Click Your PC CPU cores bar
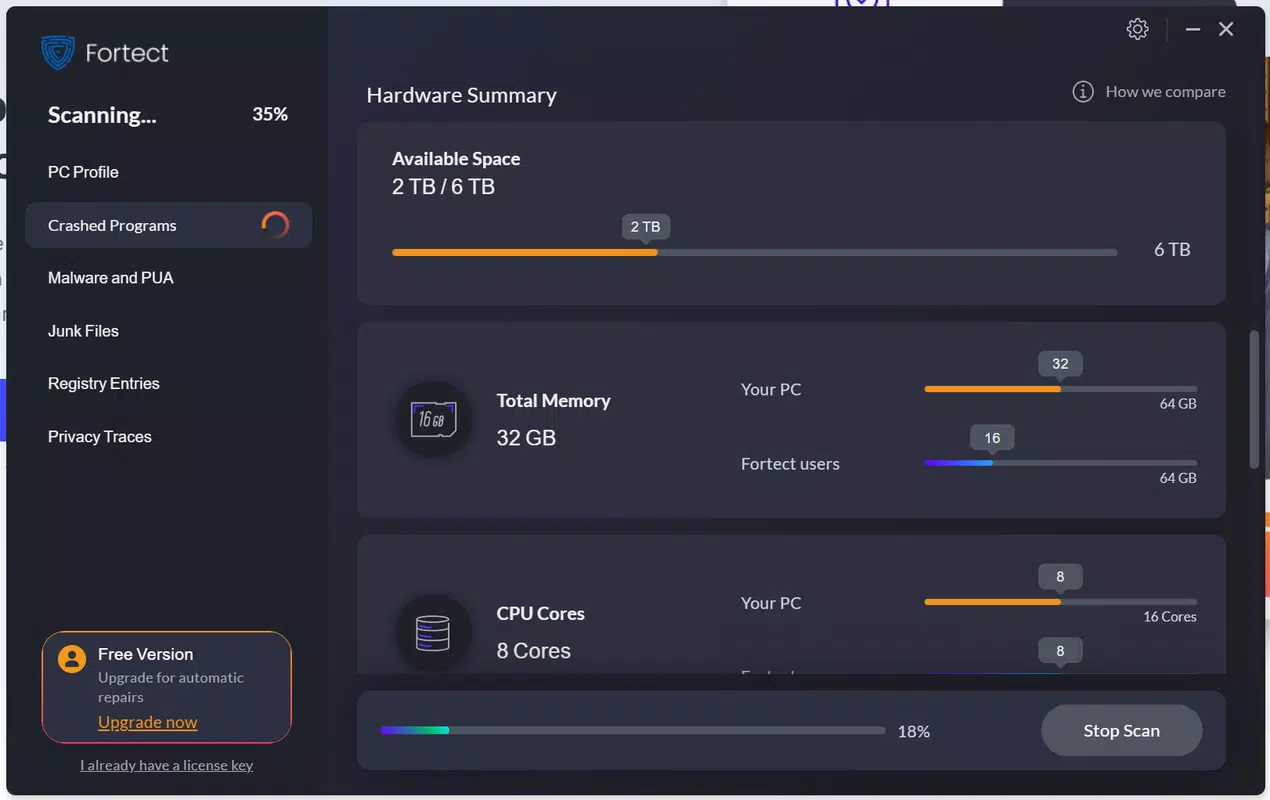The height and width of the screenshot is (800, 1270). 1061,602
